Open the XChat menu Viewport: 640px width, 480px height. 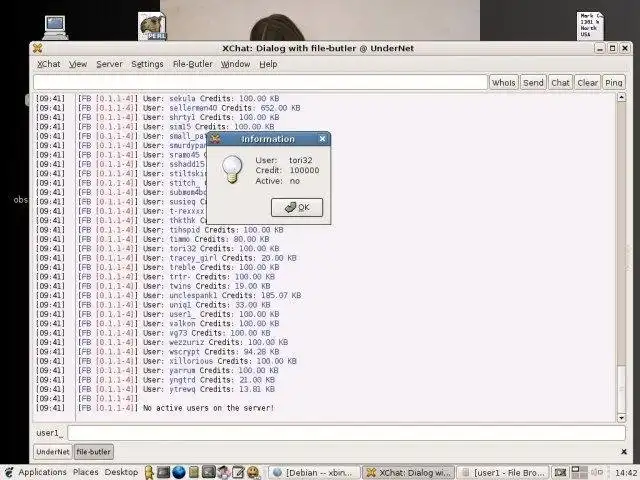click(49, 64)
